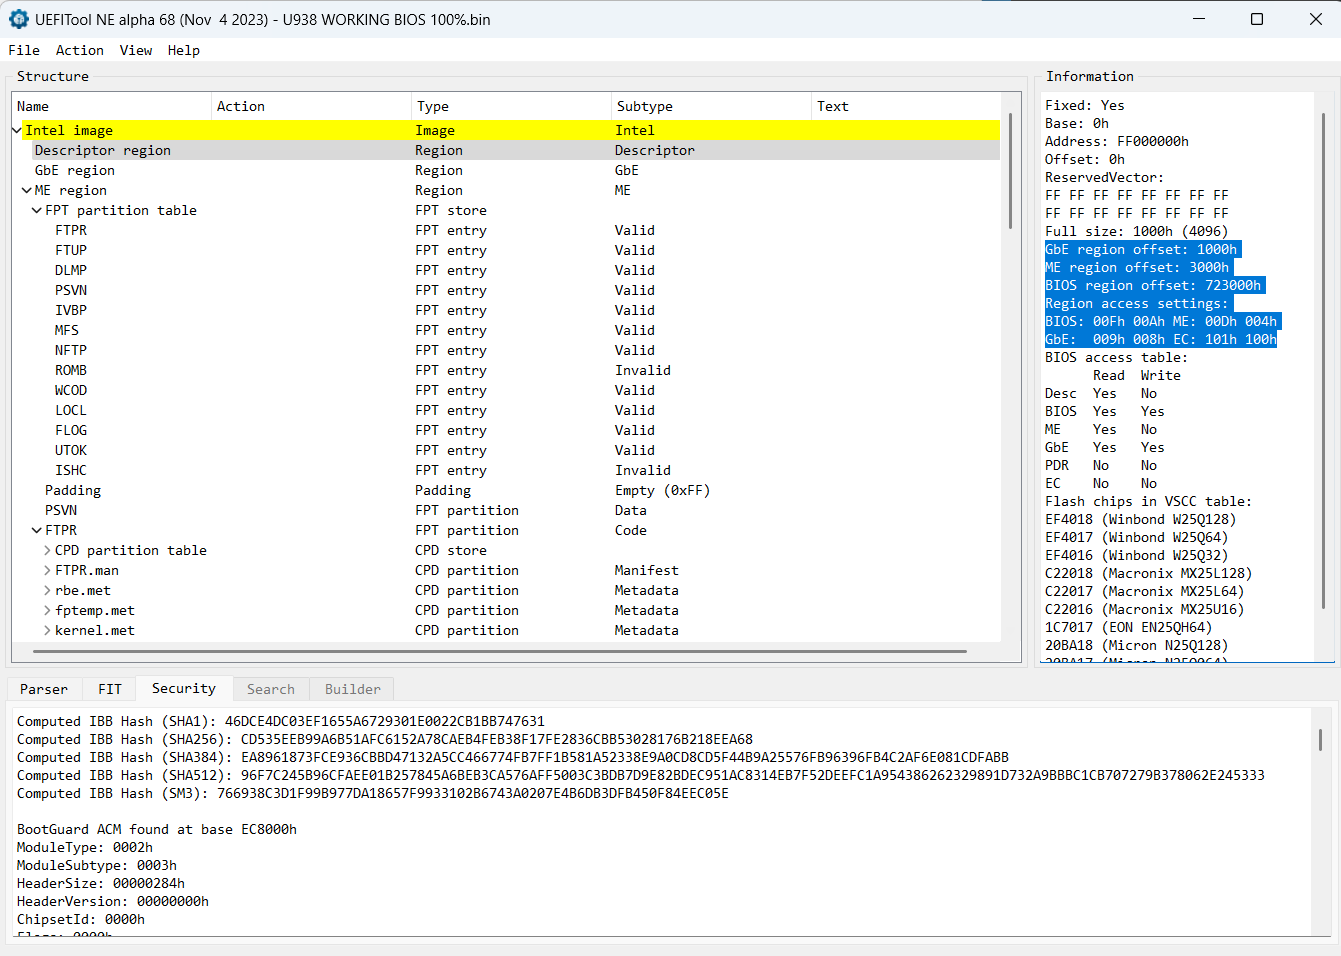
Task: Click 'Full size: 1000h (4096)' text
Action: pyautogui.click(x=1137, y=231)
